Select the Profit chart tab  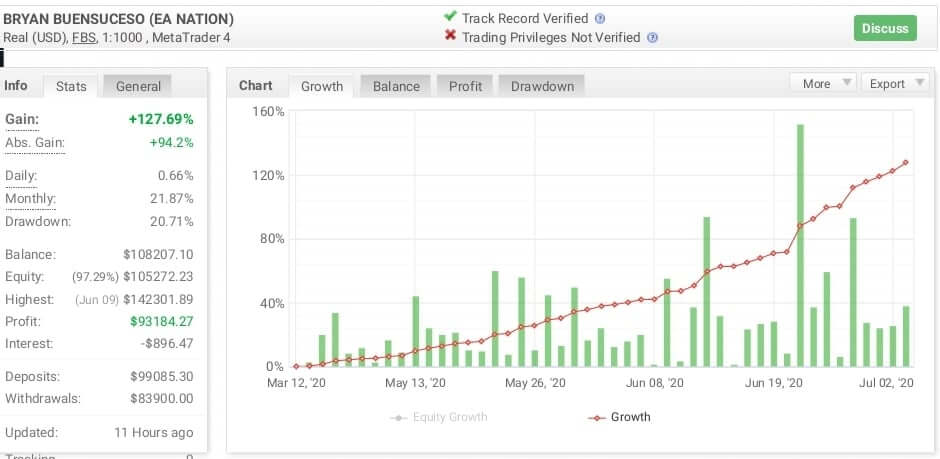(465, 86)
